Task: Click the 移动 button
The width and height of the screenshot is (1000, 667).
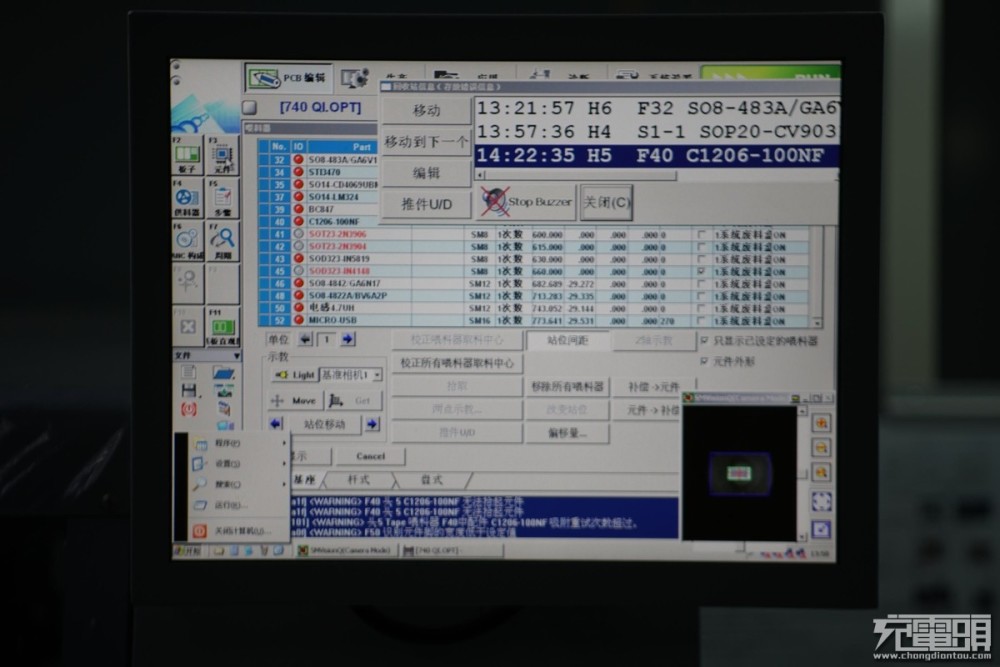Action: click(x=426, y=110)
